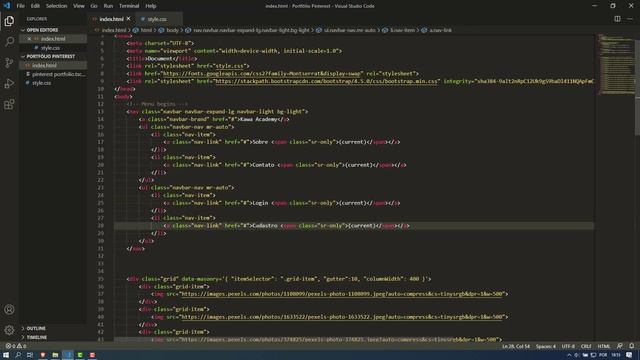Open the notifications bell in status bar

pyautogui.click(x=631, y=346)
